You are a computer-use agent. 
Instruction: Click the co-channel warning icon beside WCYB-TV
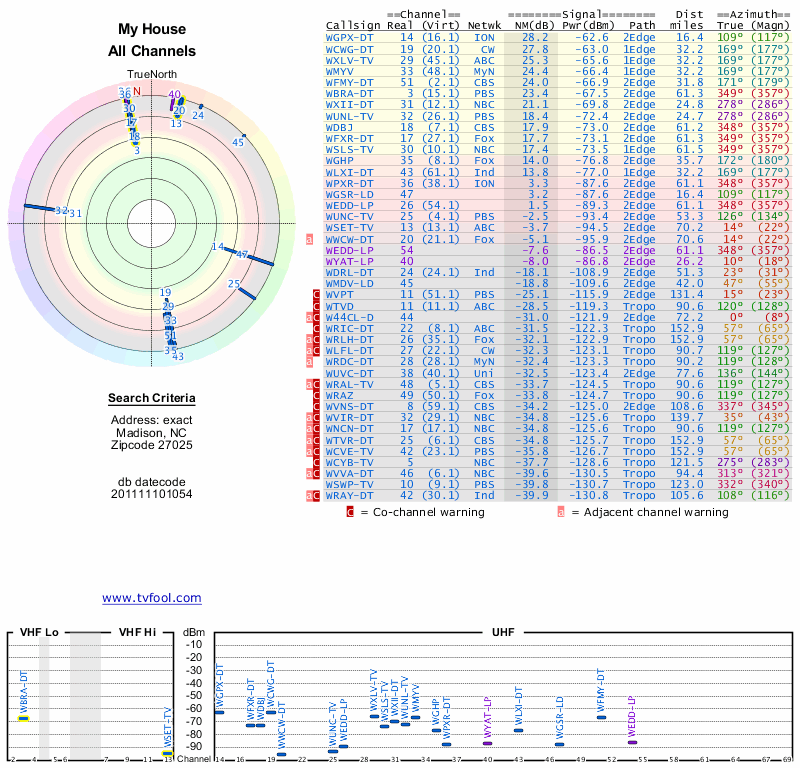point(318,462)
